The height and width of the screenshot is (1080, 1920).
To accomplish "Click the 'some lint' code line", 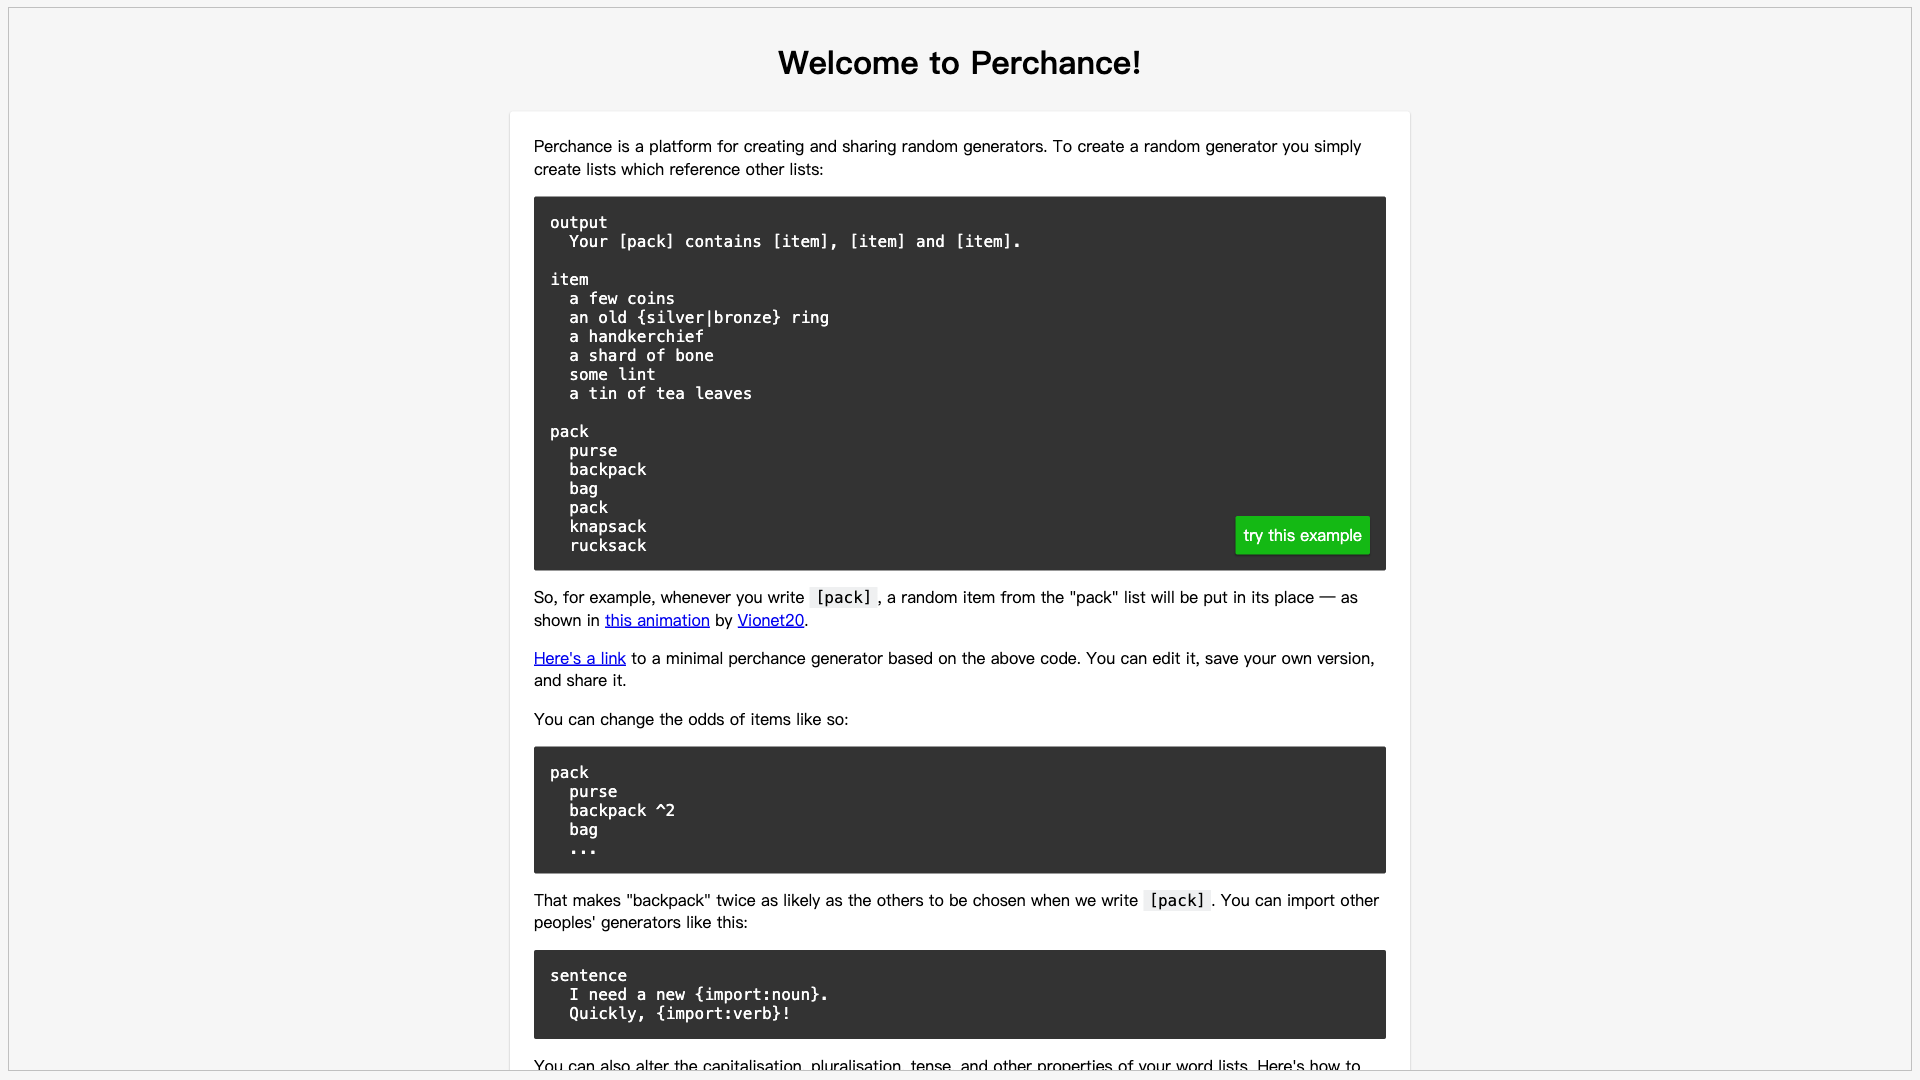I will pyautogui.click(x=612, y=375).
